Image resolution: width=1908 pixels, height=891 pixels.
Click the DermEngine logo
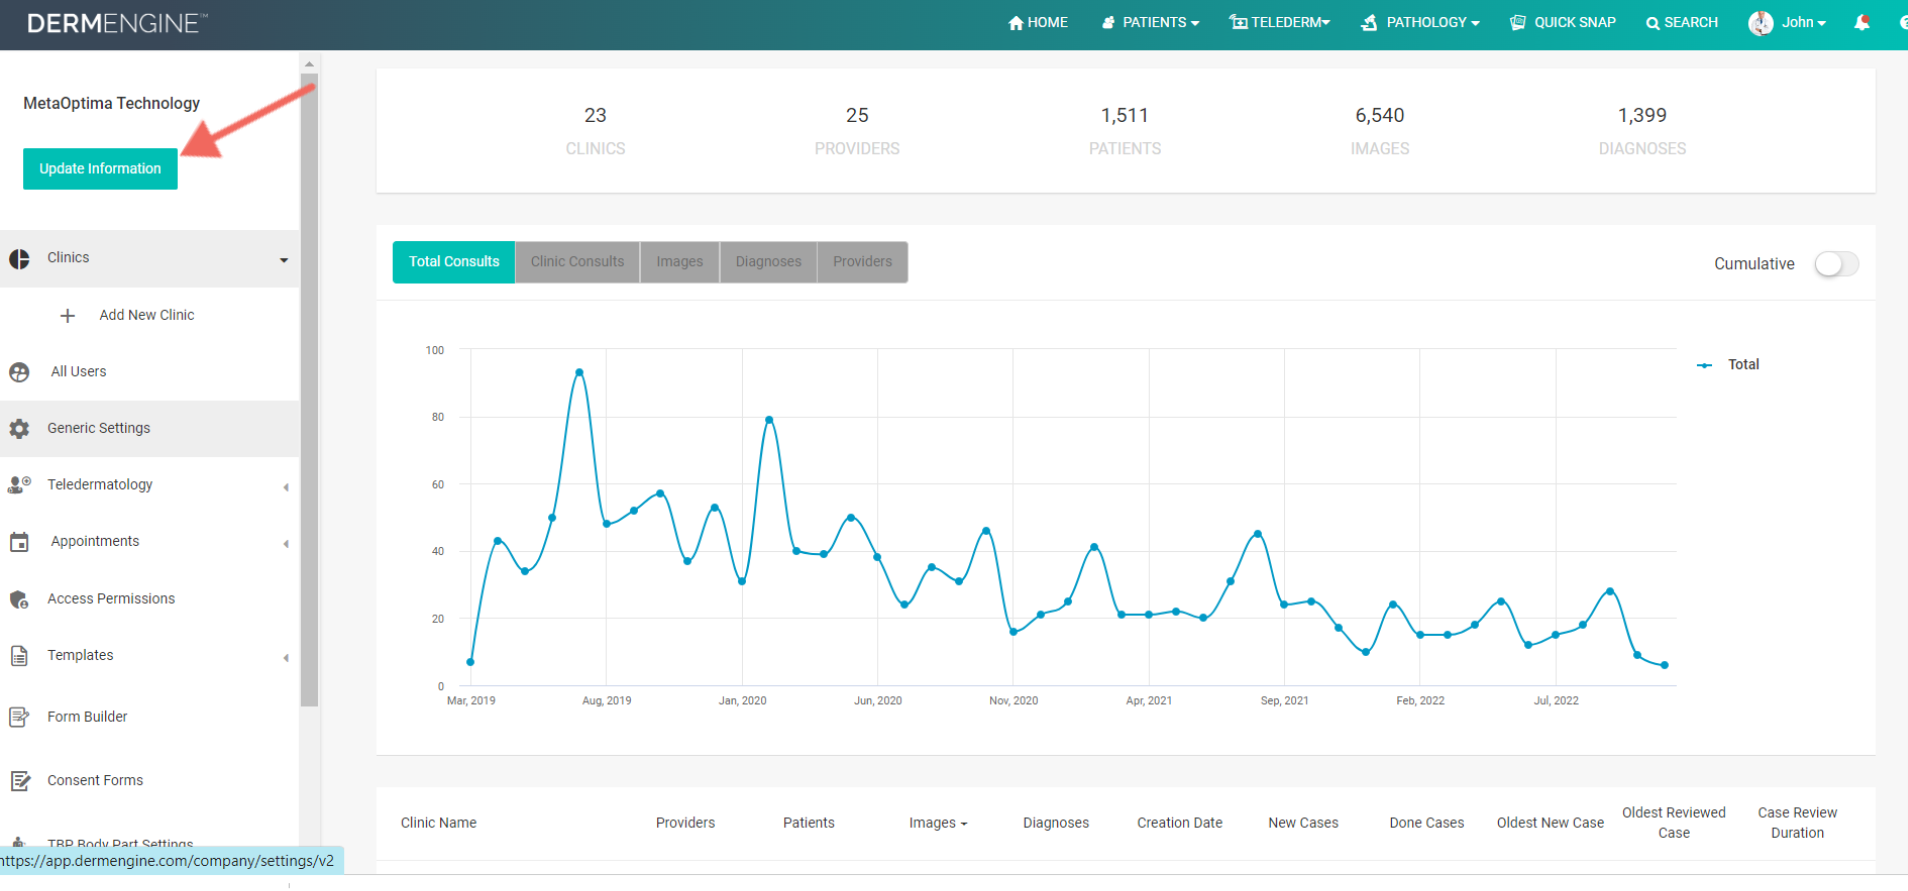[117, 23]
